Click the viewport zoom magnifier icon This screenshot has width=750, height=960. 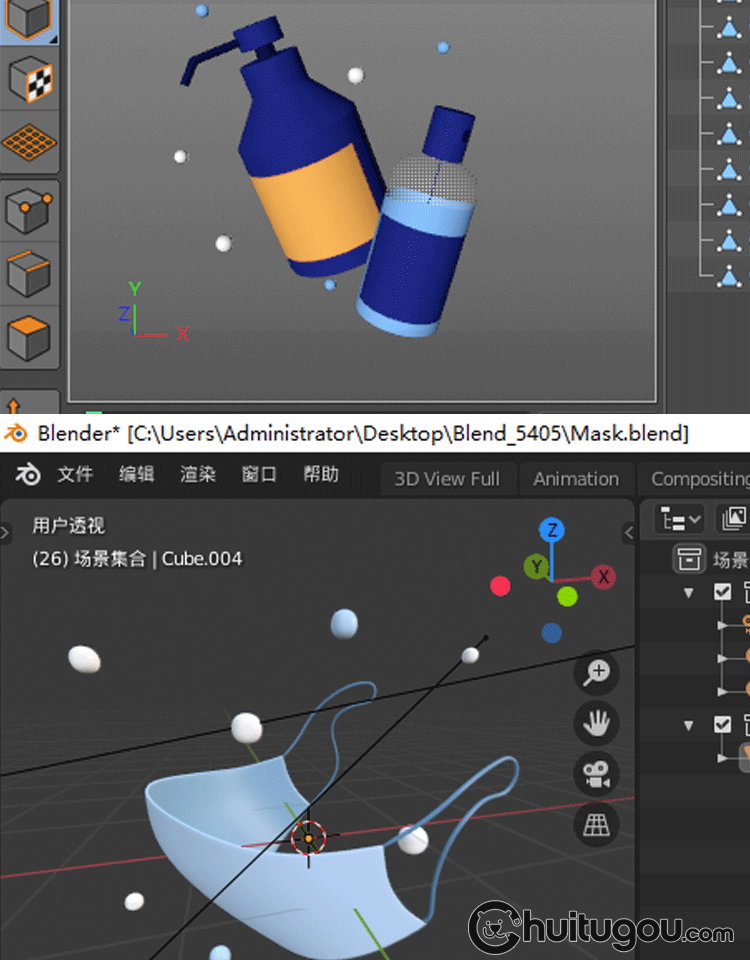click(597, 673)
